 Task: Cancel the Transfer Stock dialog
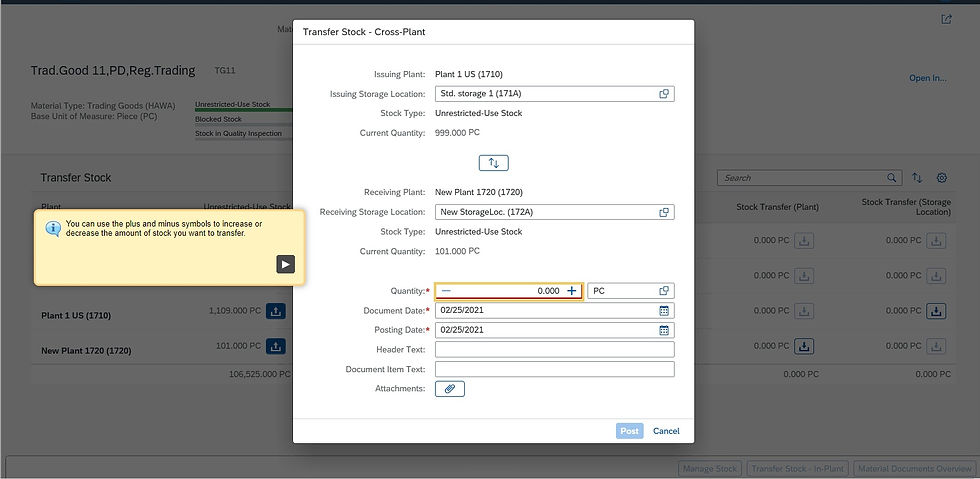point(666,431)
